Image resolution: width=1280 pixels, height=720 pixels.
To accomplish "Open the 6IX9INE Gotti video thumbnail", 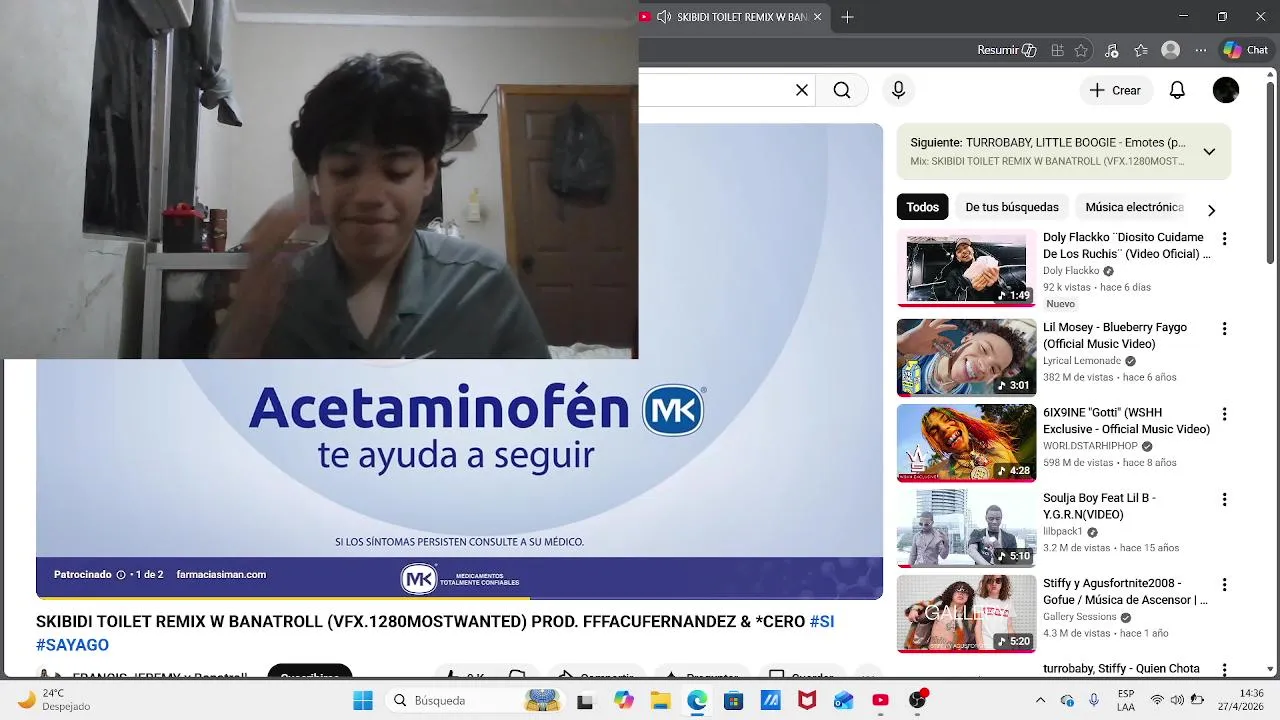I will (x=966, y=443).
